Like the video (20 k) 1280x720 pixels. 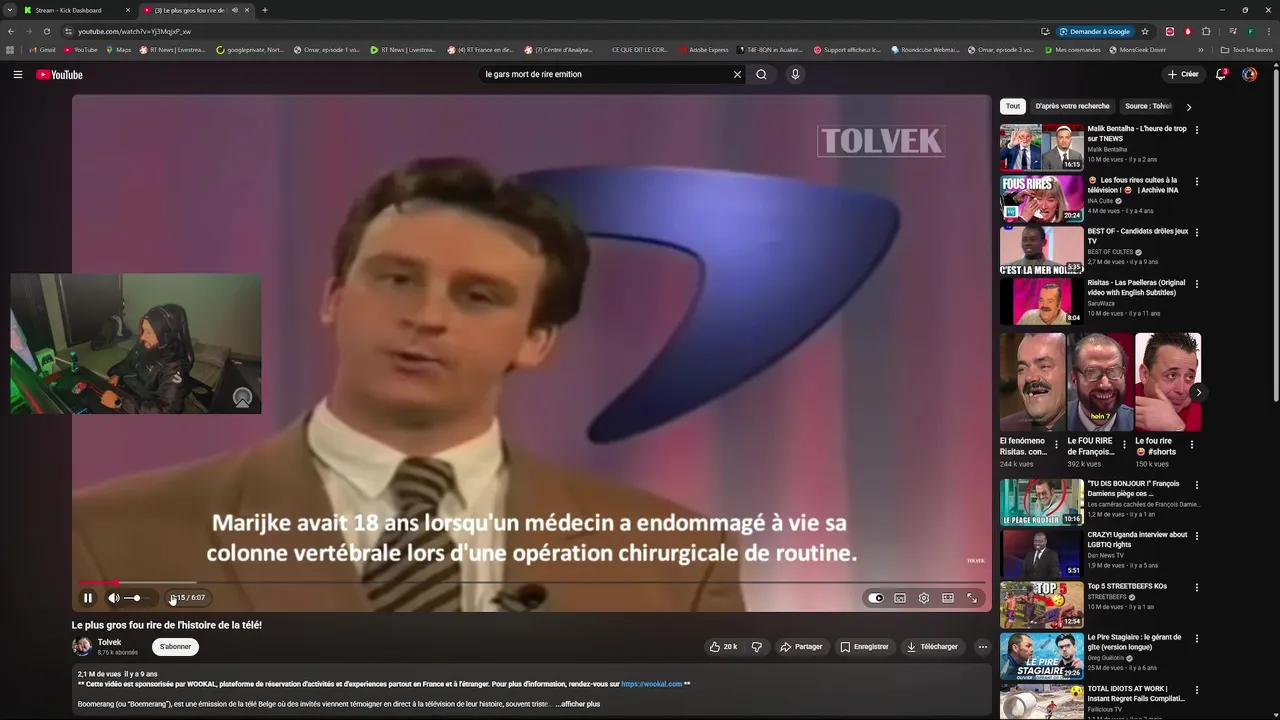point(723,647)
